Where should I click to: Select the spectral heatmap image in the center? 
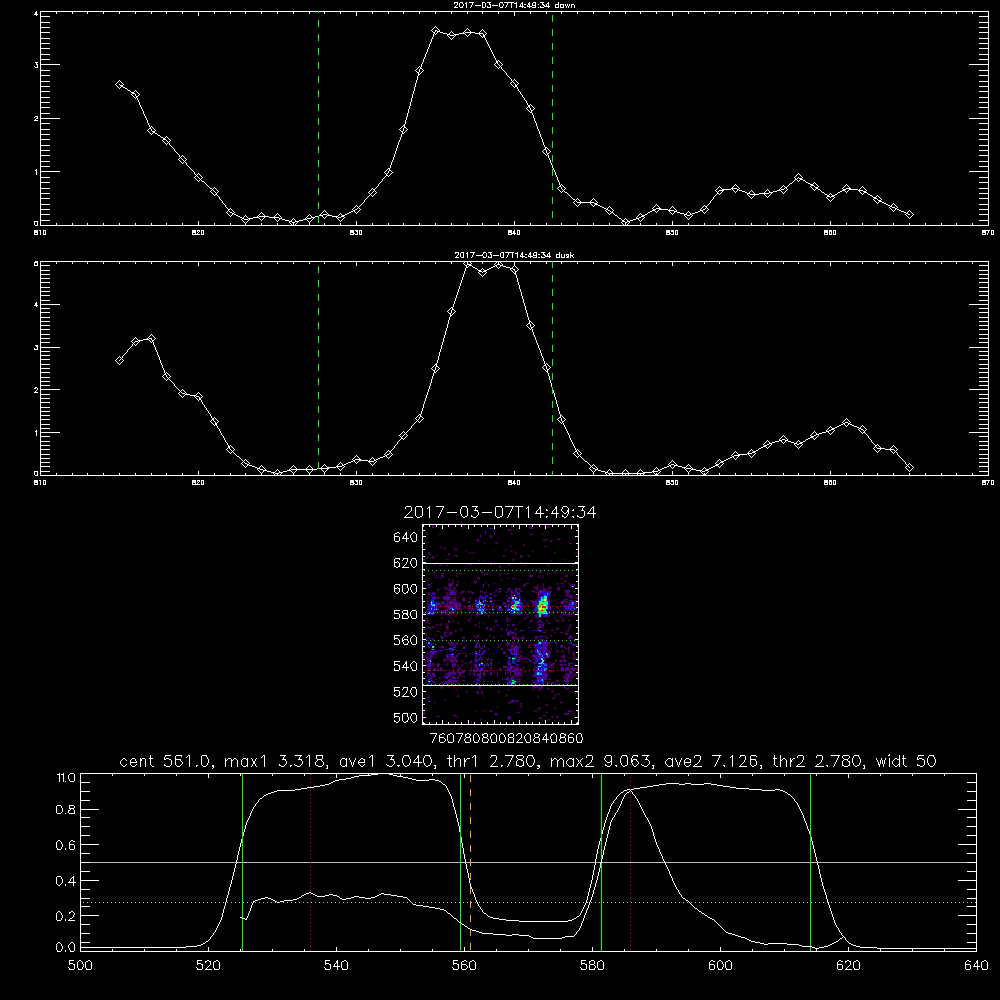(x=501, y=624)
